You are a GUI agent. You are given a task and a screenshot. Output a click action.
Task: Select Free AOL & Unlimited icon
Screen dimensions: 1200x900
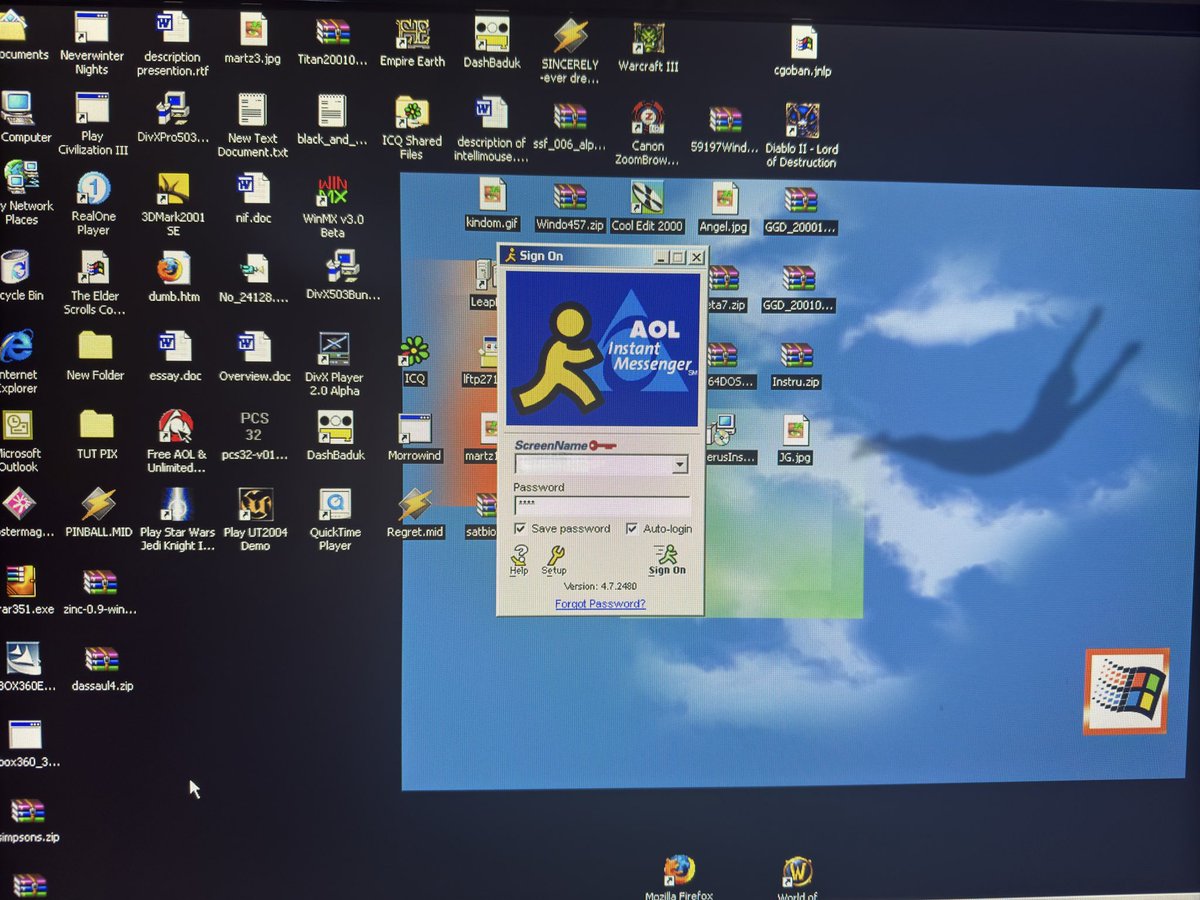(x=176, y=427)
